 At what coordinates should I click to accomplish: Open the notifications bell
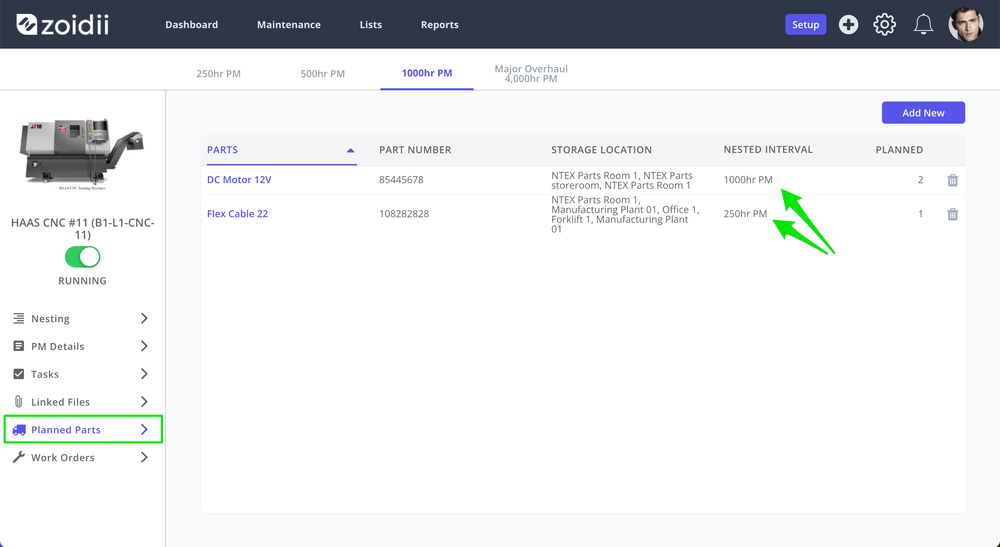[x=923, y=25]
